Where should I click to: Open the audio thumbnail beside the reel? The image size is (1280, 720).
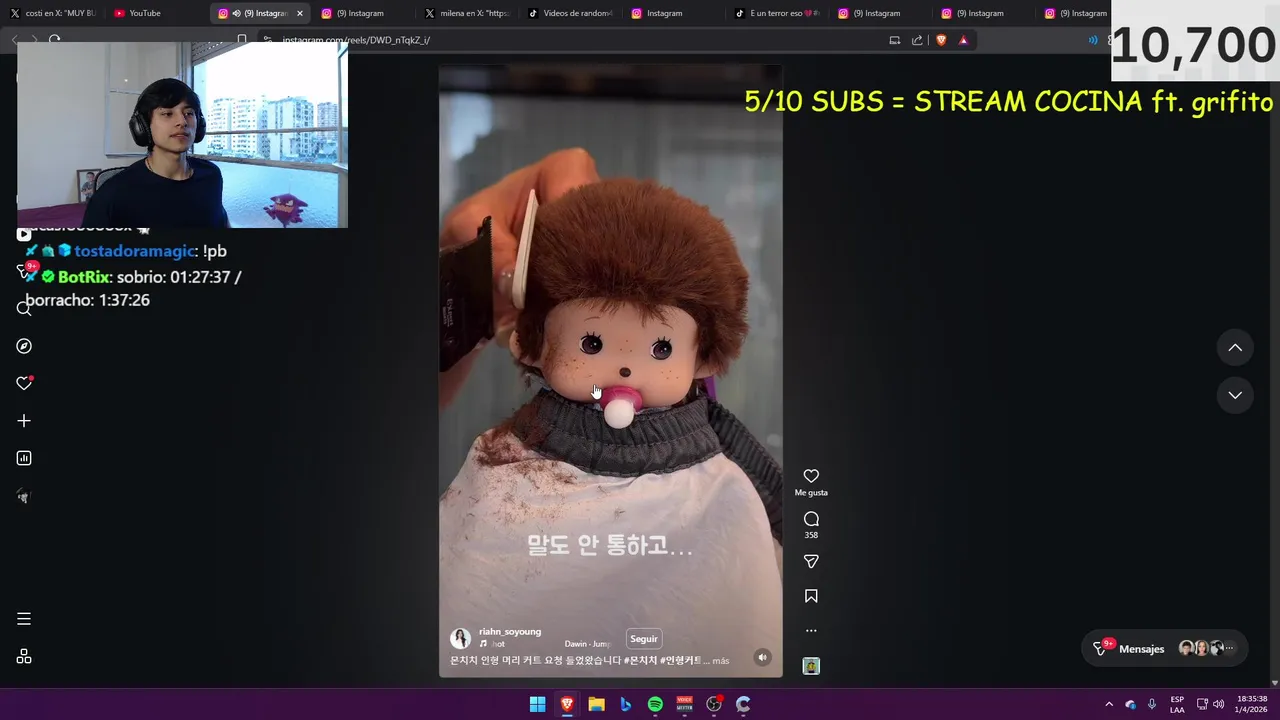pyautogui.click(x=811, y=666)
